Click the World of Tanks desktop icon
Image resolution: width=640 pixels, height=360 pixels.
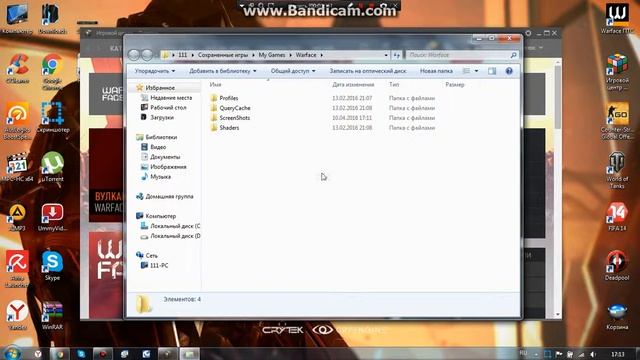tap(617, 171)
